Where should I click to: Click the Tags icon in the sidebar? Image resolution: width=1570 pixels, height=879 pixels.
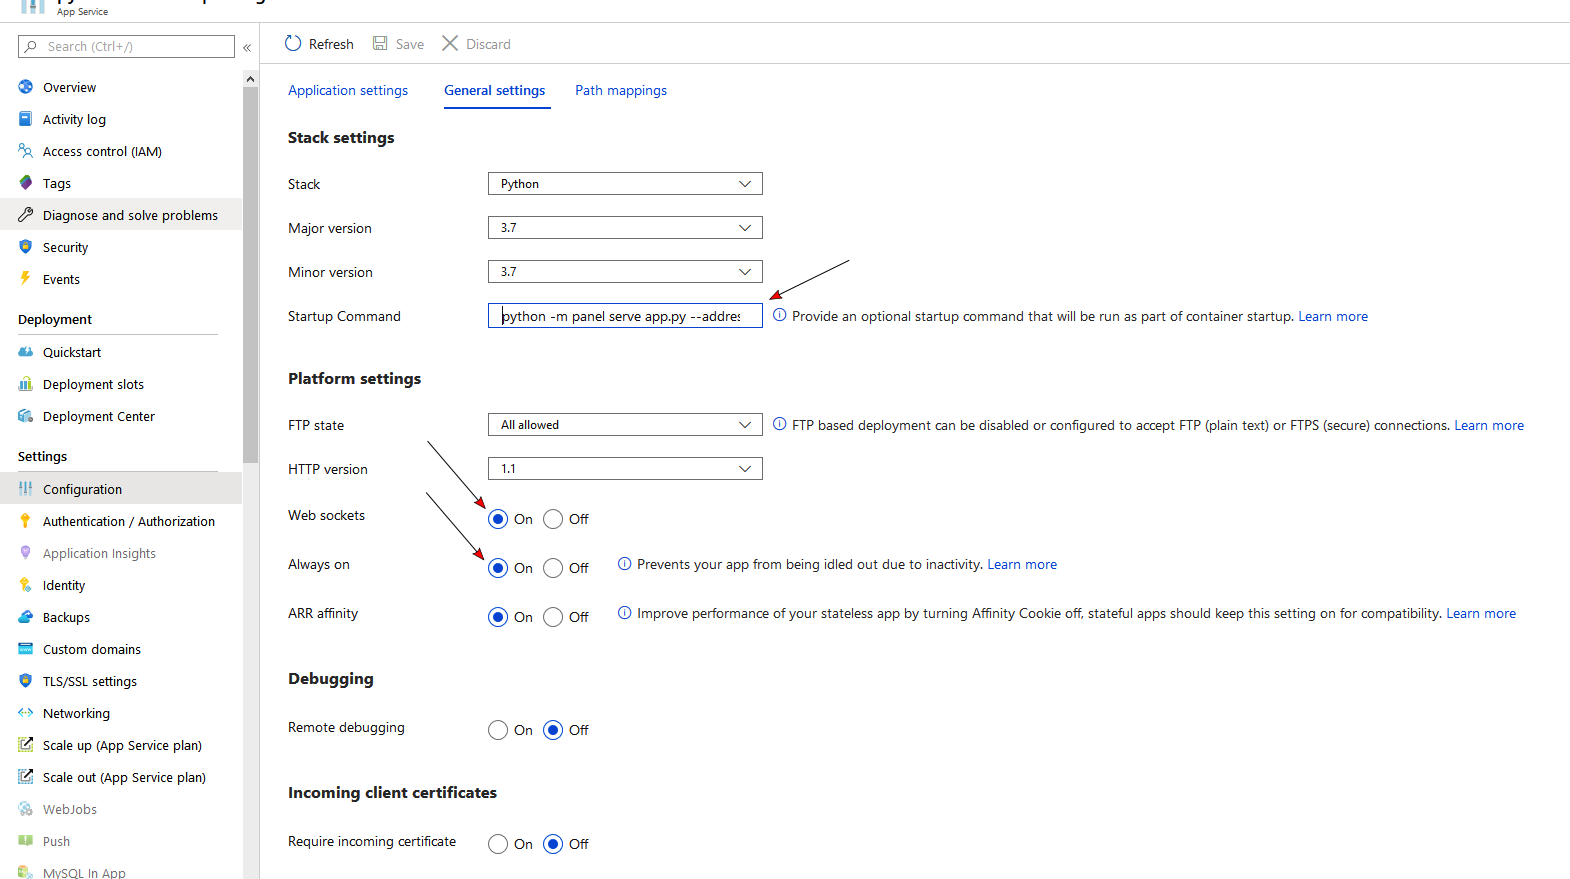point(26,183)
